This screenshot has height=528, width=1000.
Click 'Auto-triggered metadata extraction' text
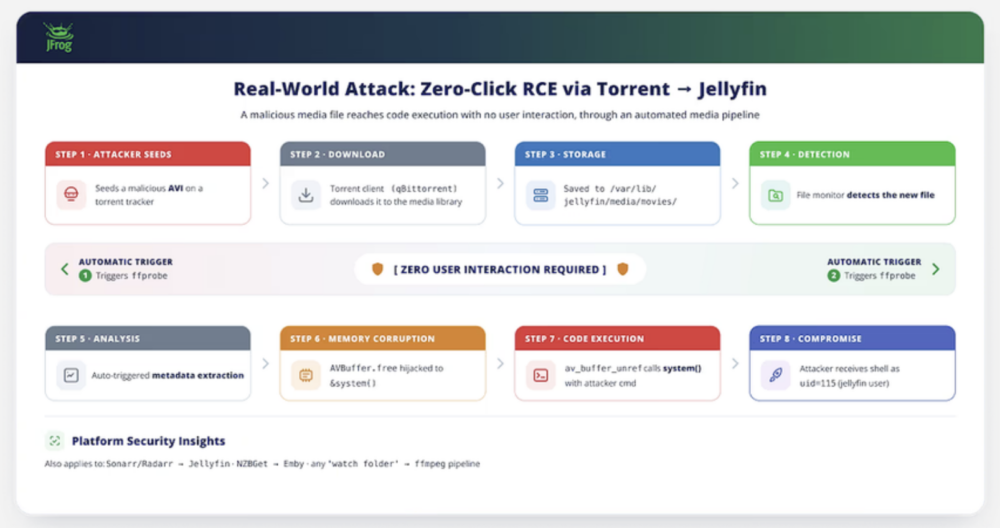point(167,376)
